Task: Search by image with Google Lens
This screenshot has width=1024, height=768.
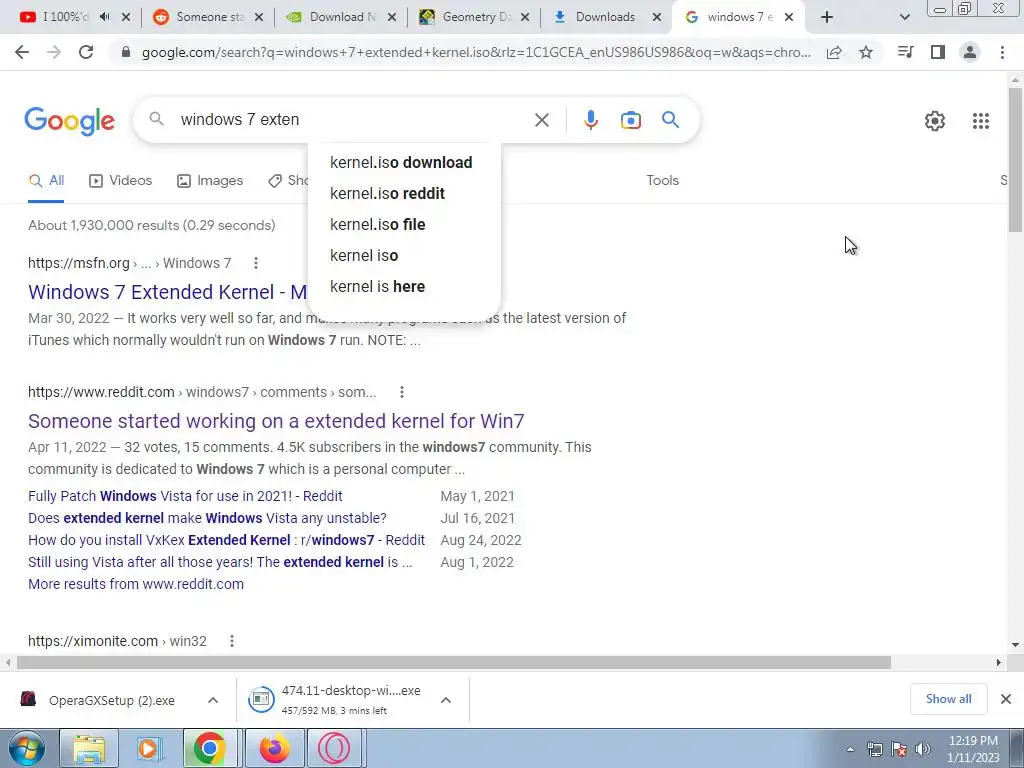Action: pyautogui.click(x=630, y=120)
